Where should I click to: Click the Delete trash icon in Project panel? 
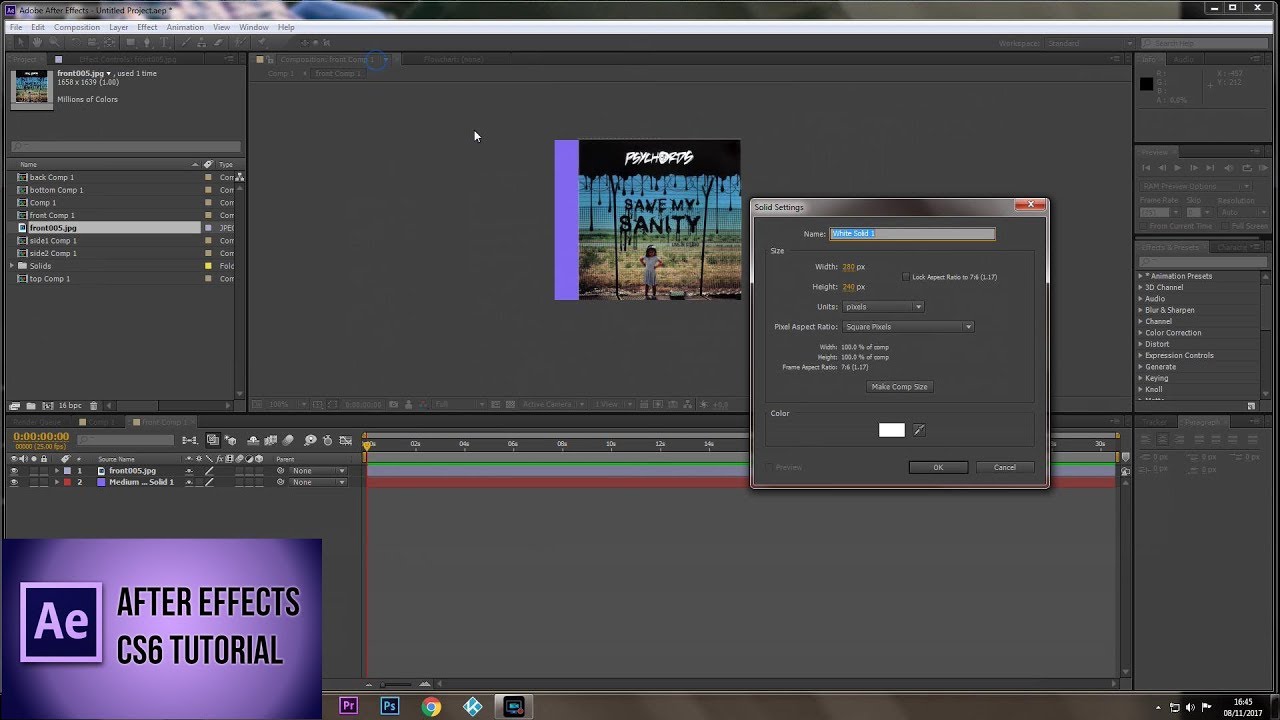pos(94,406)
